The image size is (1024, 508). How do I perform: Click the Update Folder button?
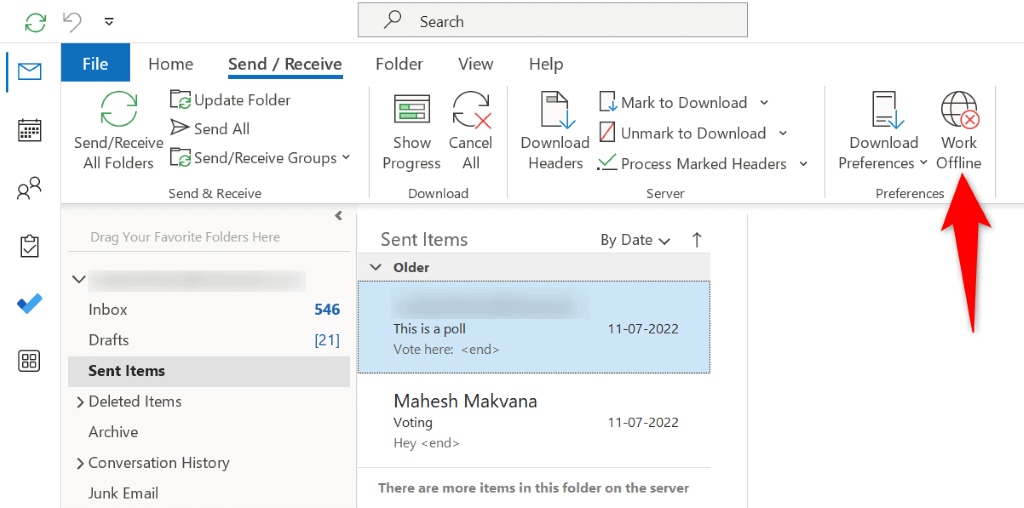coord(231,100)
